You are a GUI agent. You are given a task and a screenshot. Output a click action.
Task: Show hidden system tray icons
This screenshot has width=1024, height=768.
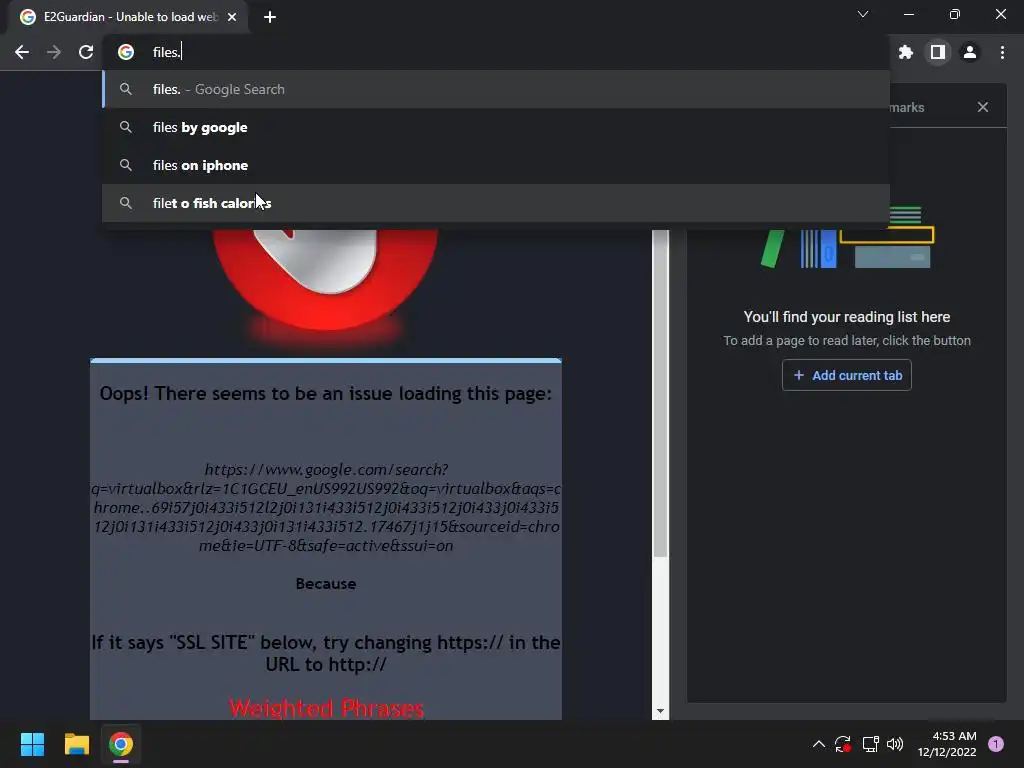818,744
